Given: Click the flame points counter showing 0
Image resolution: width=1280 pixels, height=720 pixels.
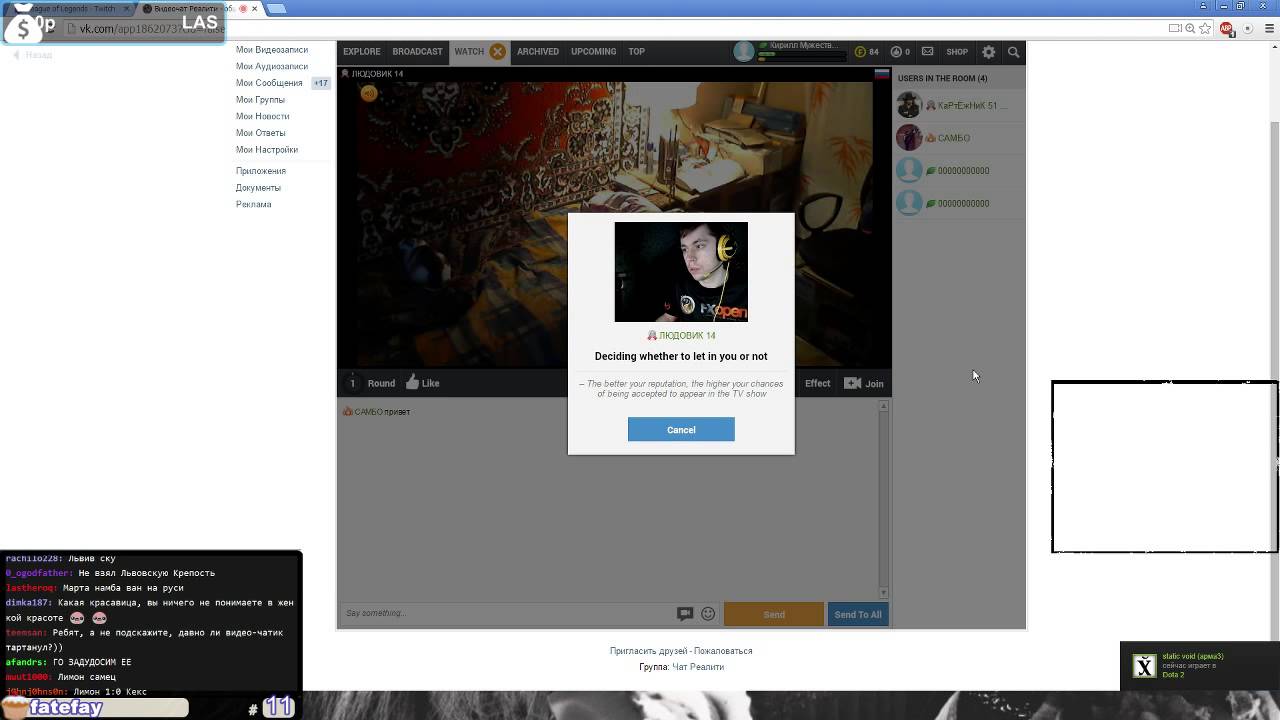Looking at the screenshot, I should (900, 52).
